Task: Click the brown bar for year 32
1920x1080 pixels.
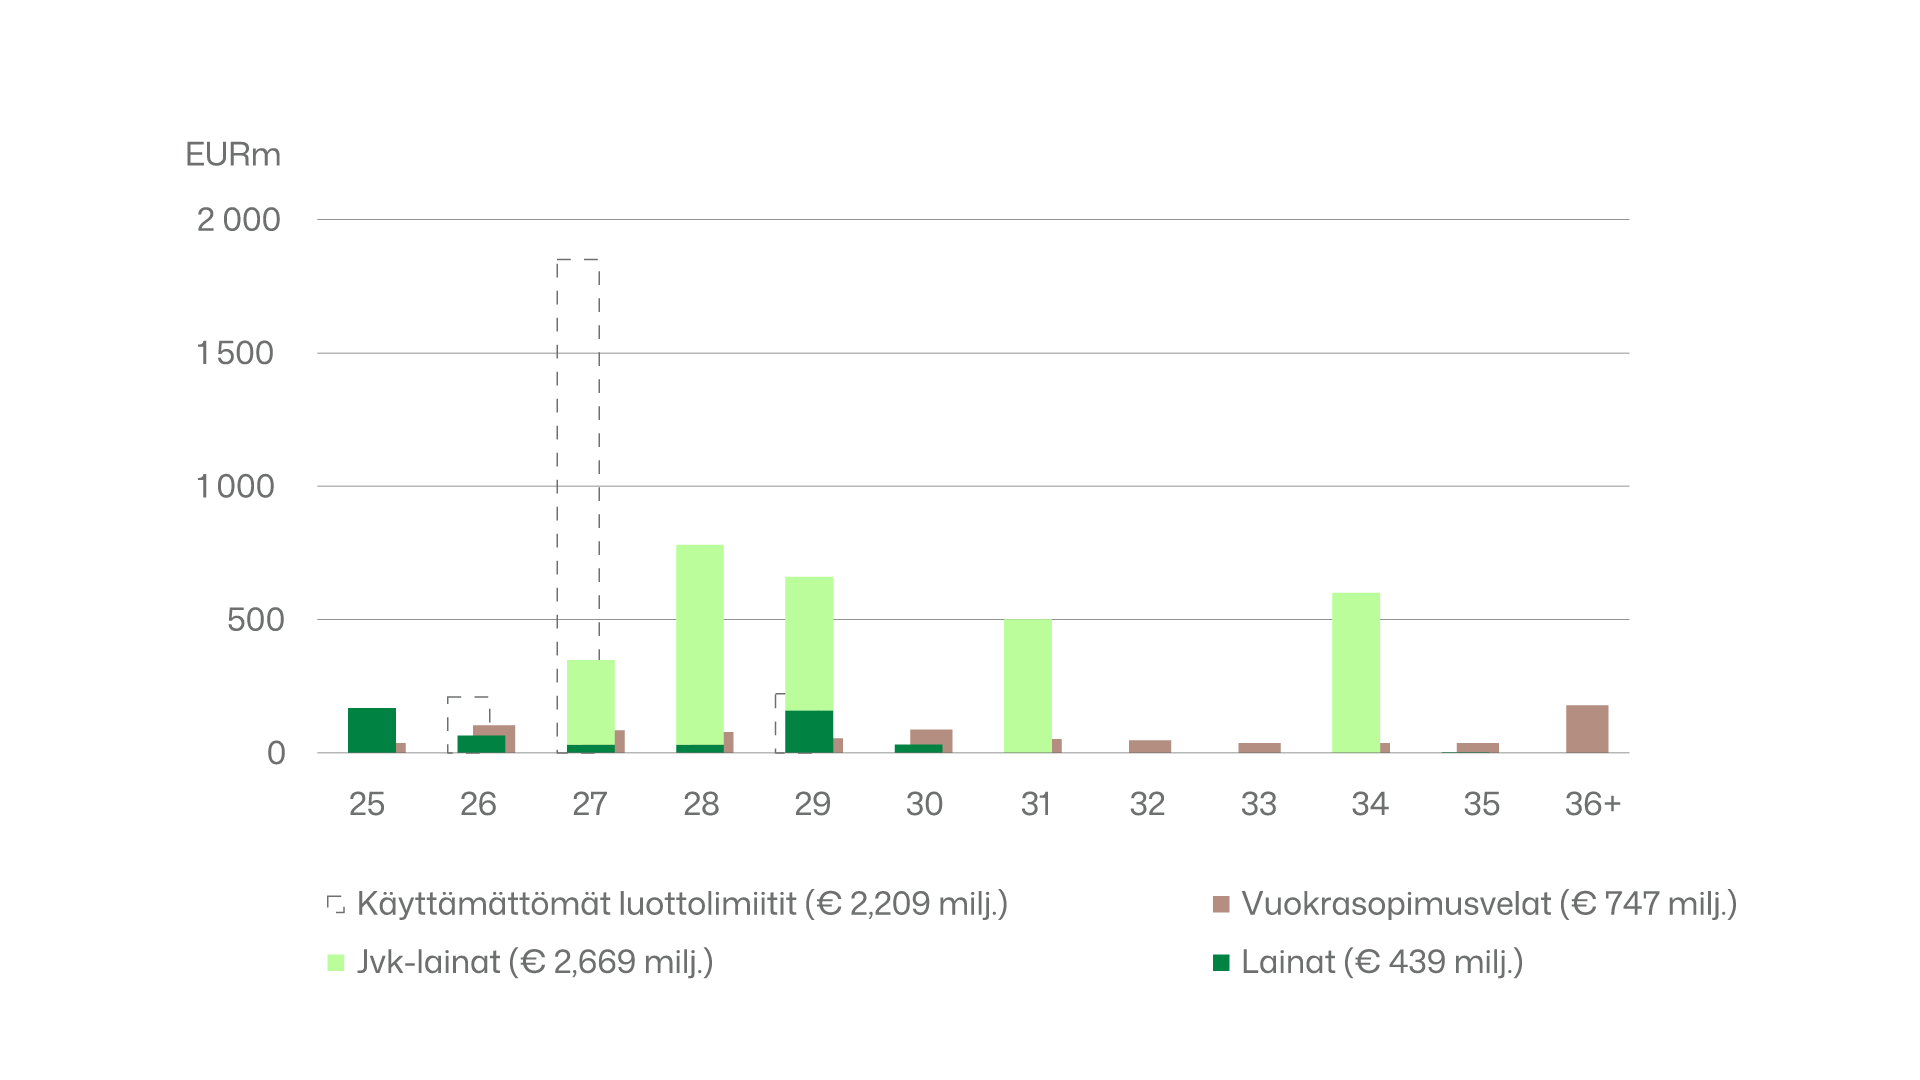Action: pos(1150,746)
